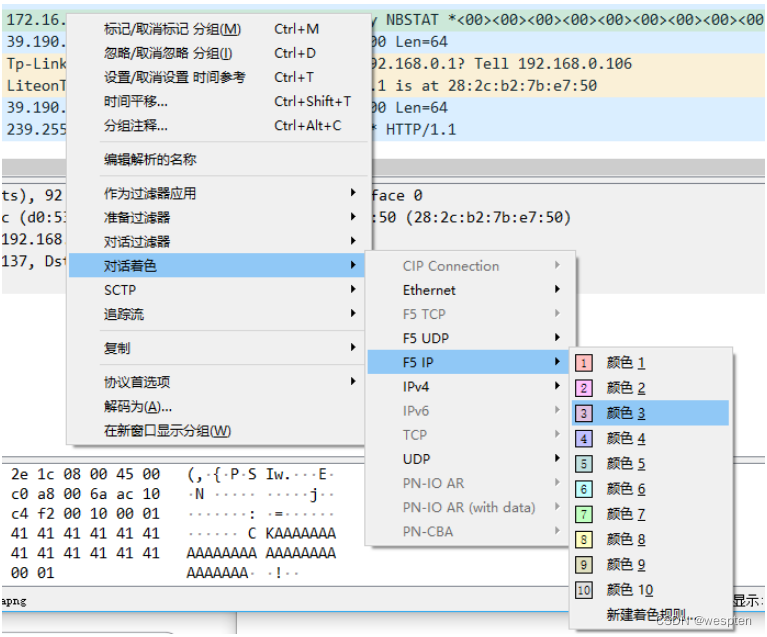This screenshot has width=767, height=637.
Task: Choose 标记/取消标记 分组(M) menu item
Action: point(218,29)
